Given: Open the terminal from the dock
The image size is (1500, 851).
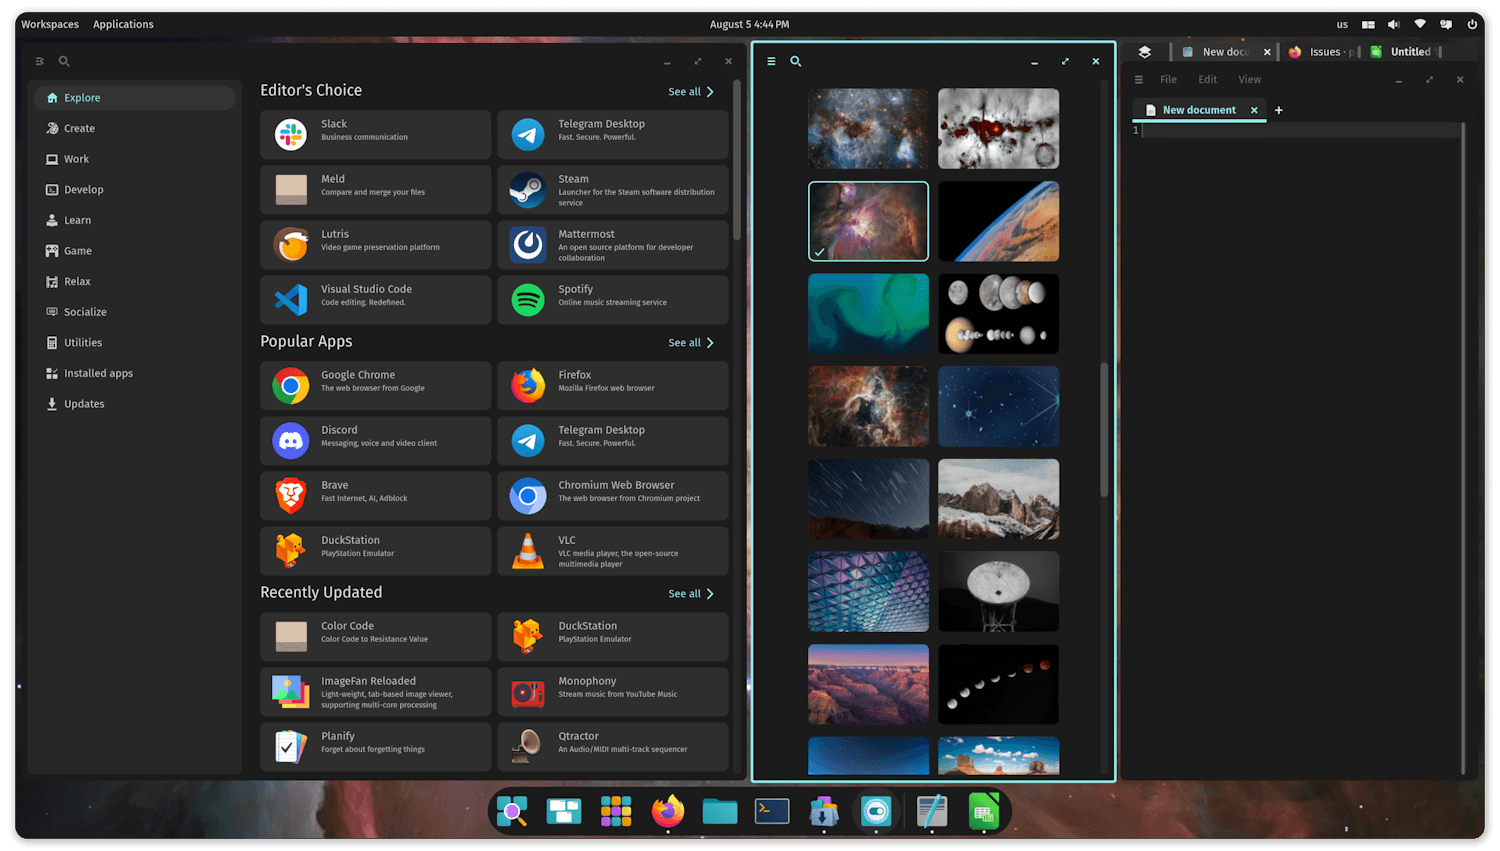Looking at the screenshot, I should point(772,811).
